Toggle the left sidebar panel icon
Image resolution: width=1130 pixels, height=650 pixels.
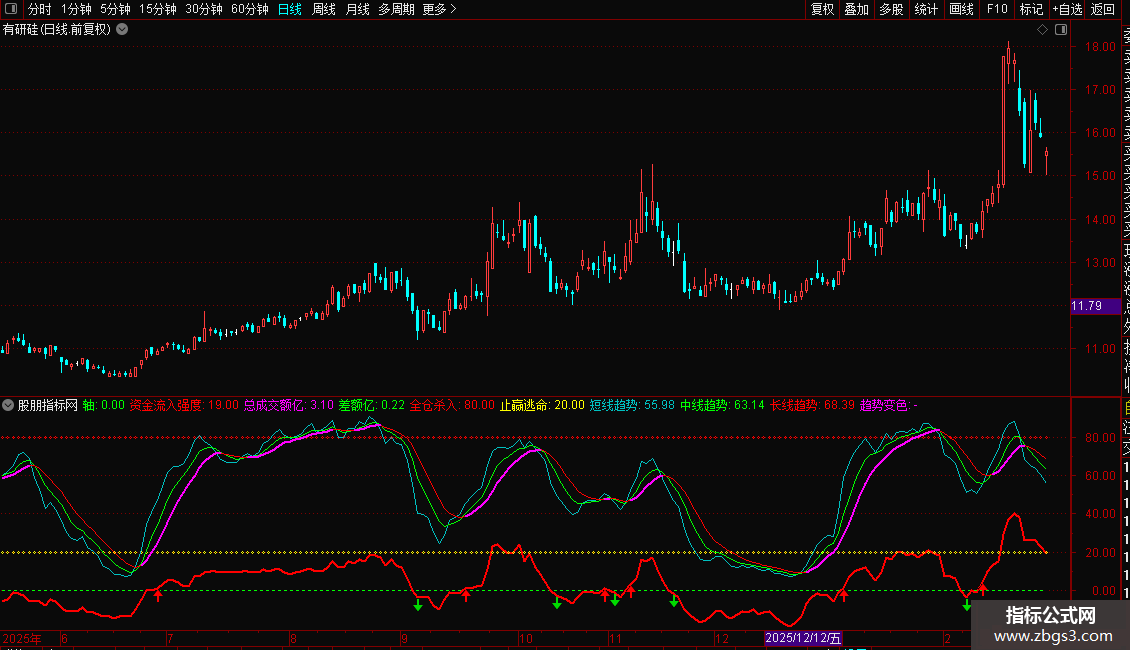10,9
